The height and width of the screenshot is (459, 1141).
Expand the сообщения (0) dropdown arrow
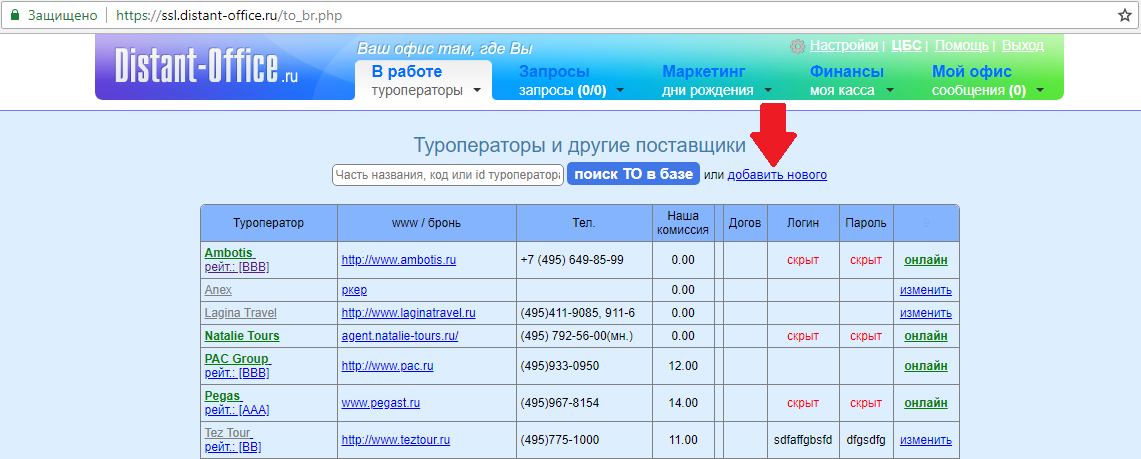click(x=1040, y=91)
